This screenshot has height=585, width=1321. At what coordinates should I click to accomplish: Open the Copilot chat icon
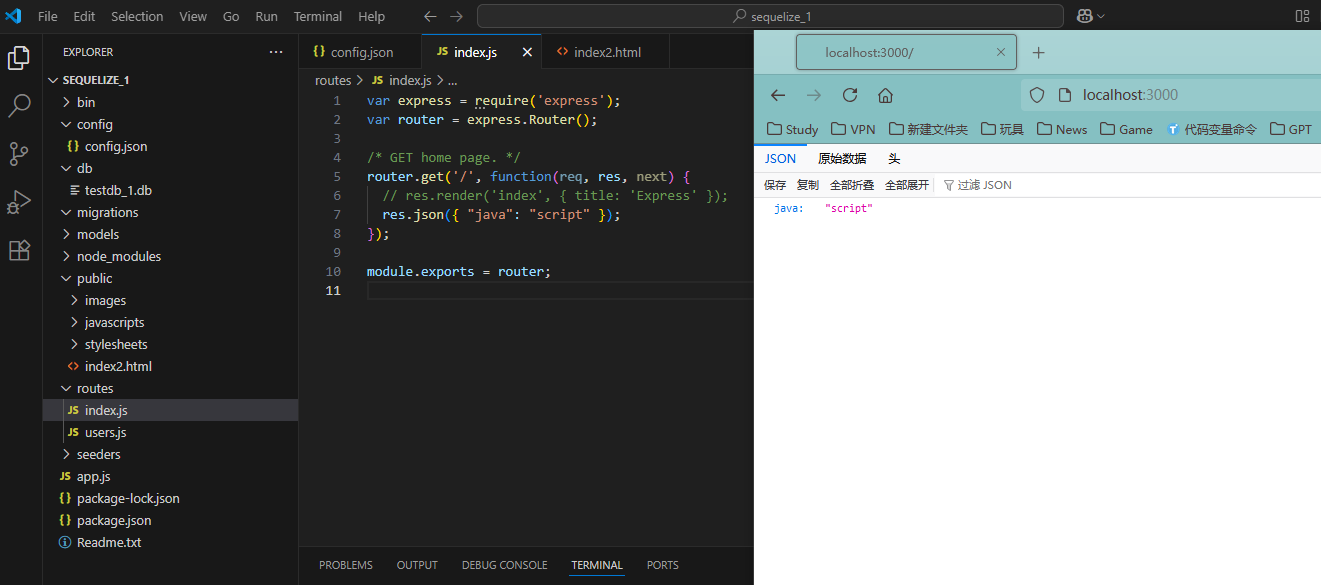1084,16
